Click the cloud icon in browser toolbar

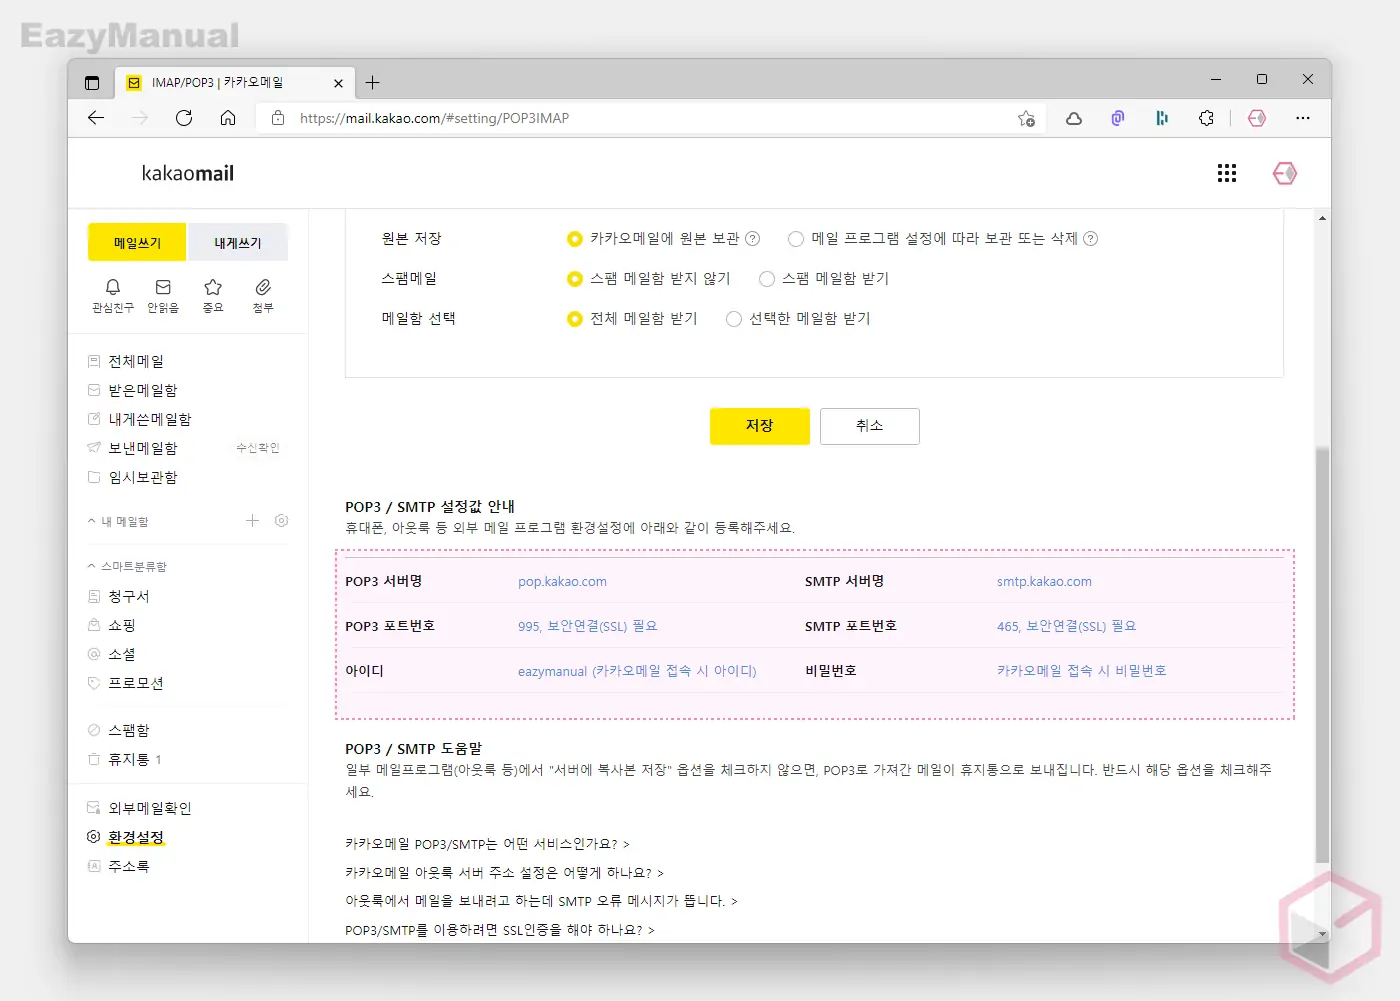coord(1074,118)
